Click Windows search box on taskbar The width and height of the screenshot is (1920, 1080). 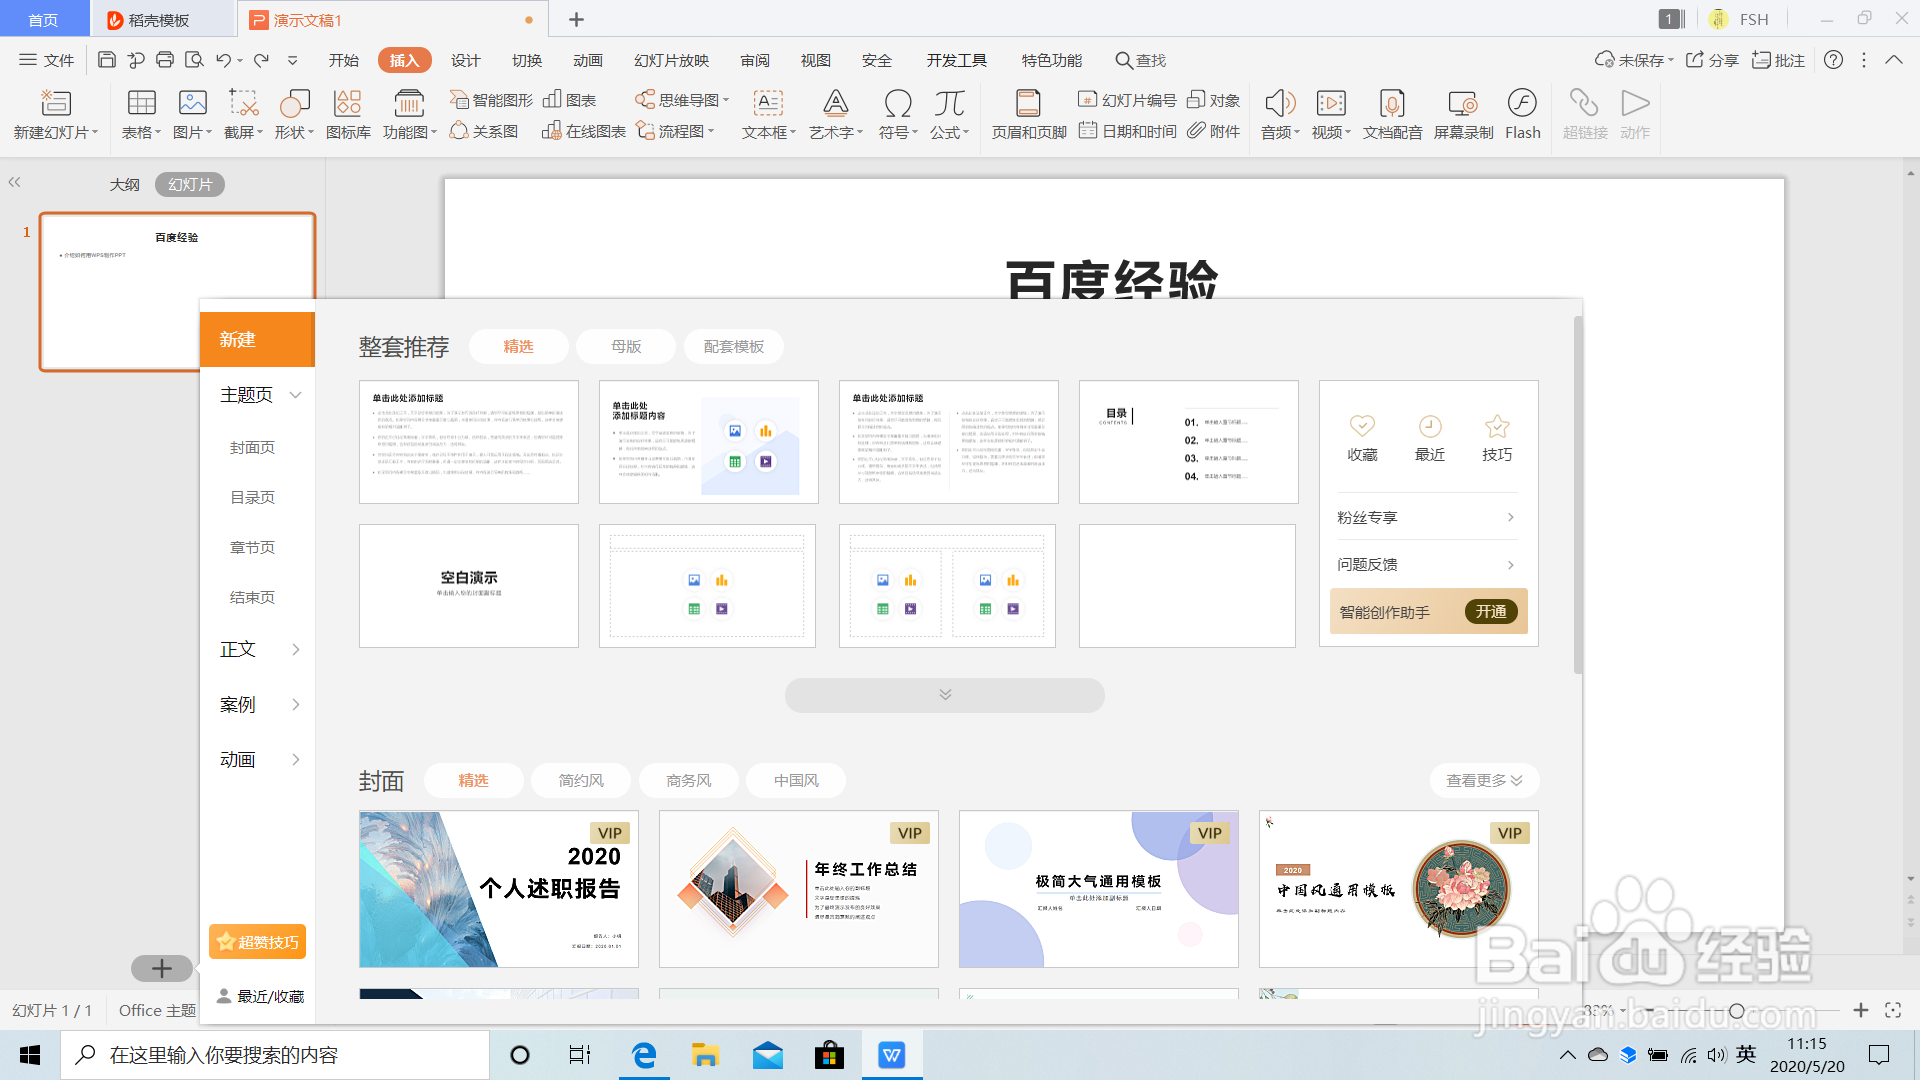point(275,1055)
